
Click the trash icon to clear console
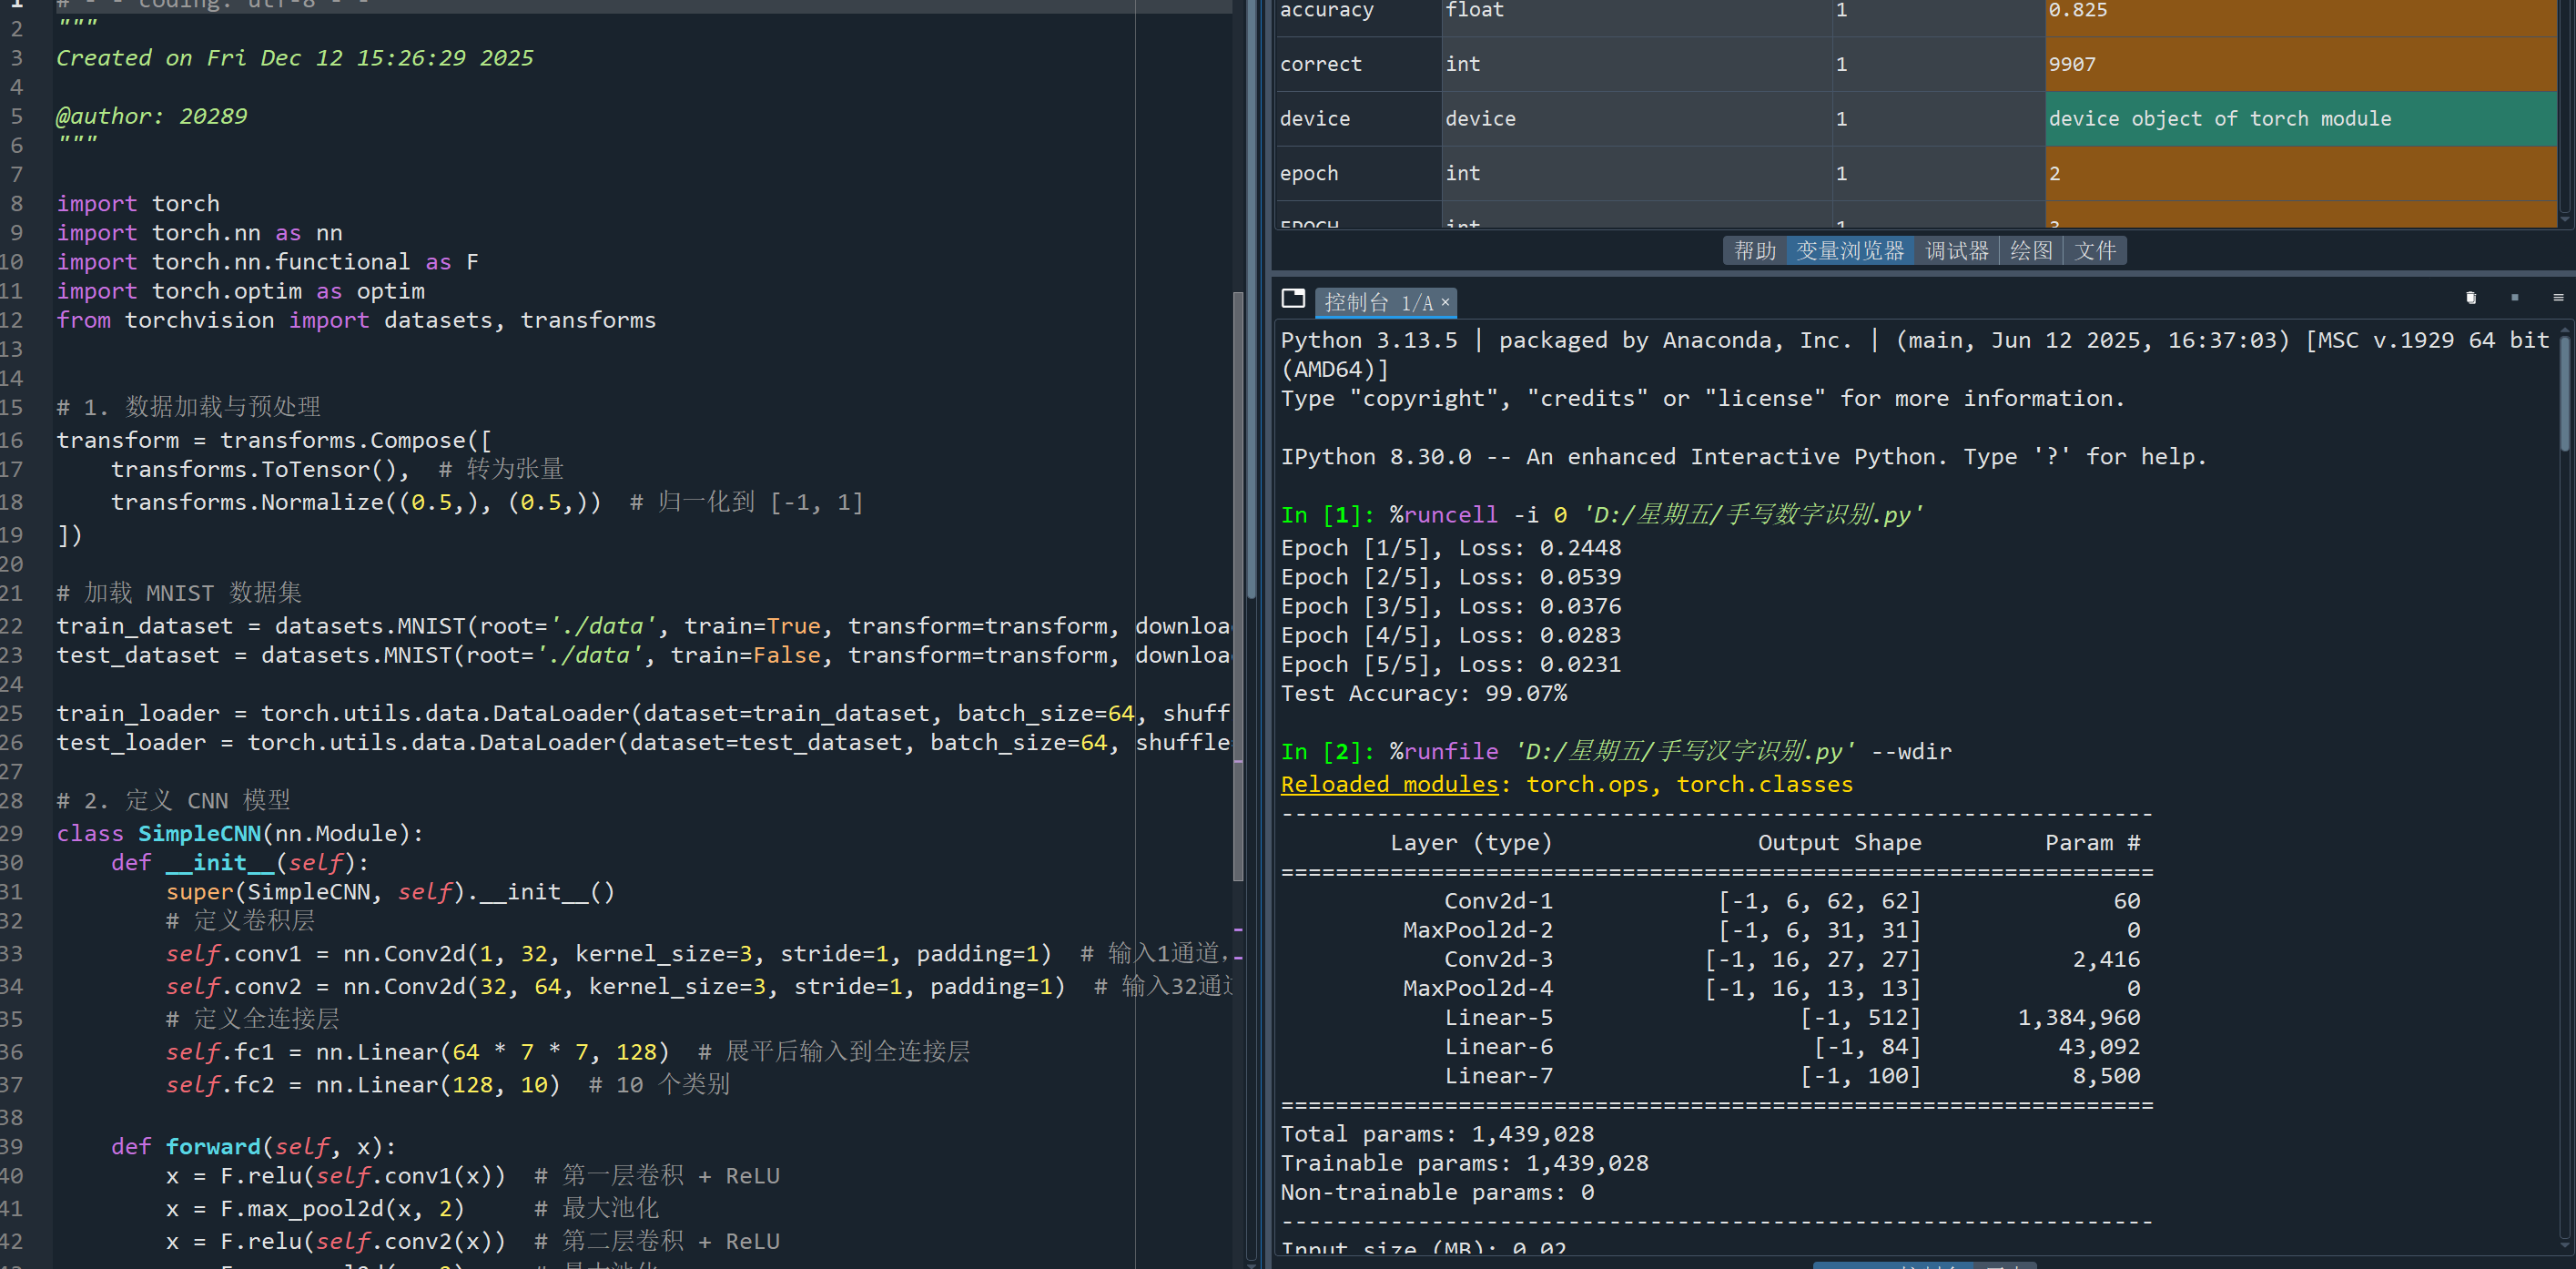point(2471,298)
